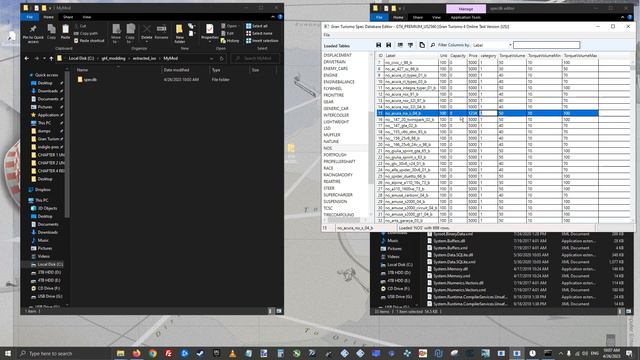Show hidden system tray icons

(x=560, y=353)
